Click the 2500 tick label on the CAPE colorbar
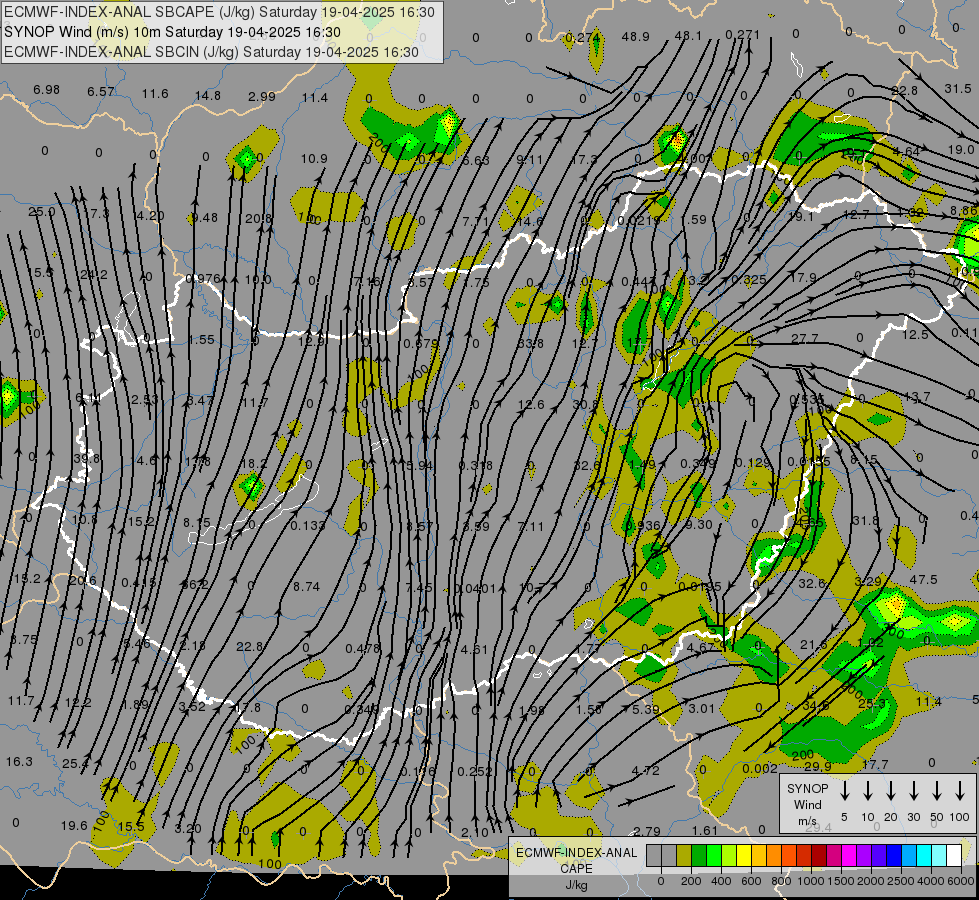Screen dimensions: 979x900 pyautogui.click(x=901, y=881)
